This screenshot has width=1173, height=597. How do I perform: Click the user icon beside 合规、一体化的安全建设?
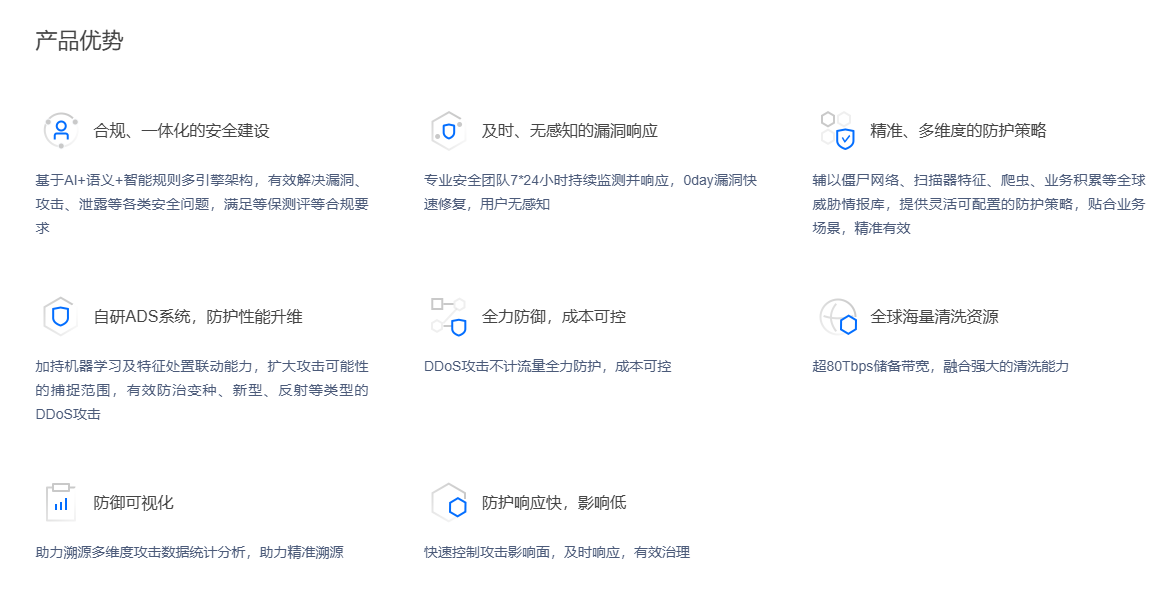coord(61,131)
